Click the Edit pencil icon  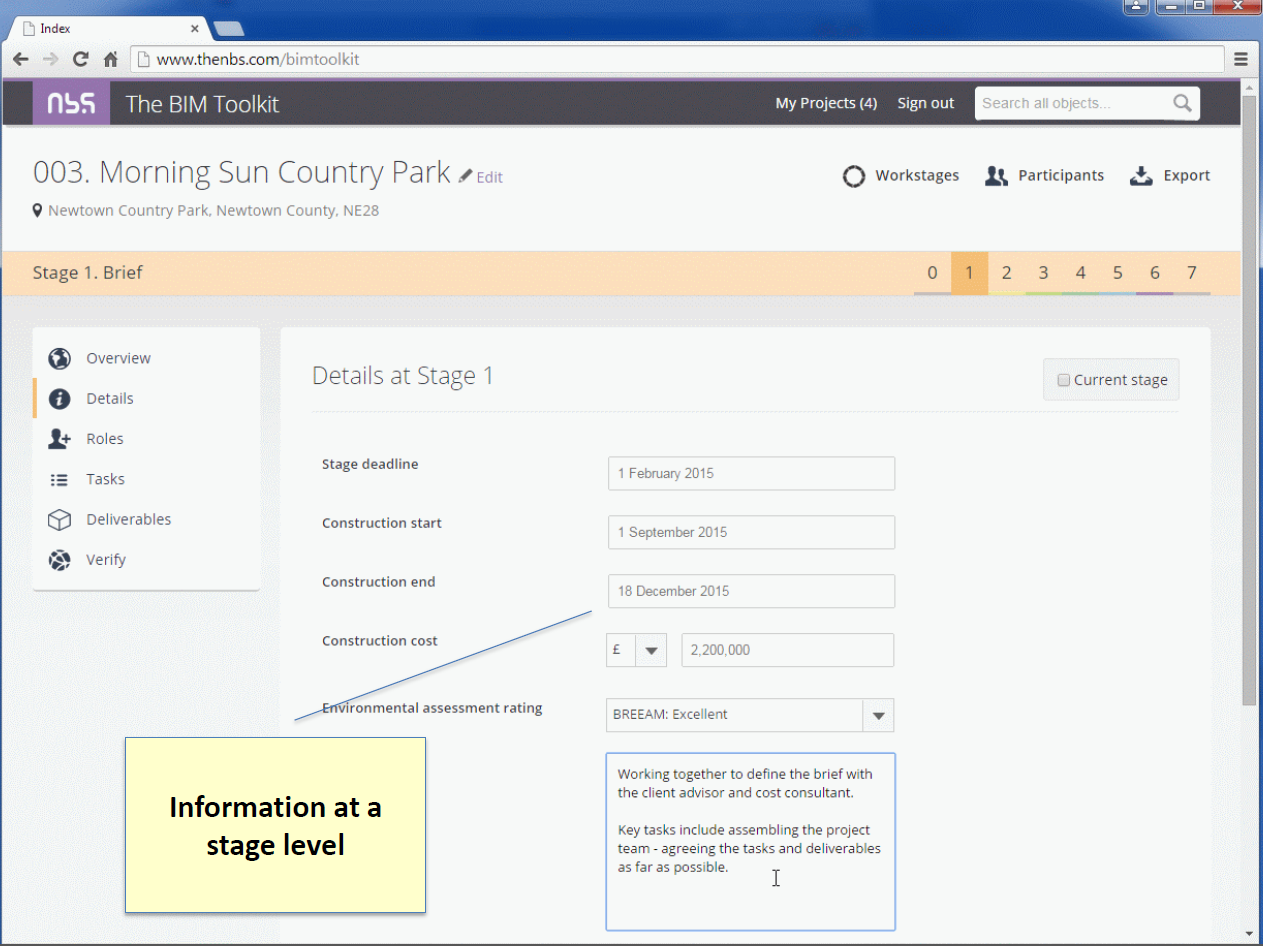point(465,176)
